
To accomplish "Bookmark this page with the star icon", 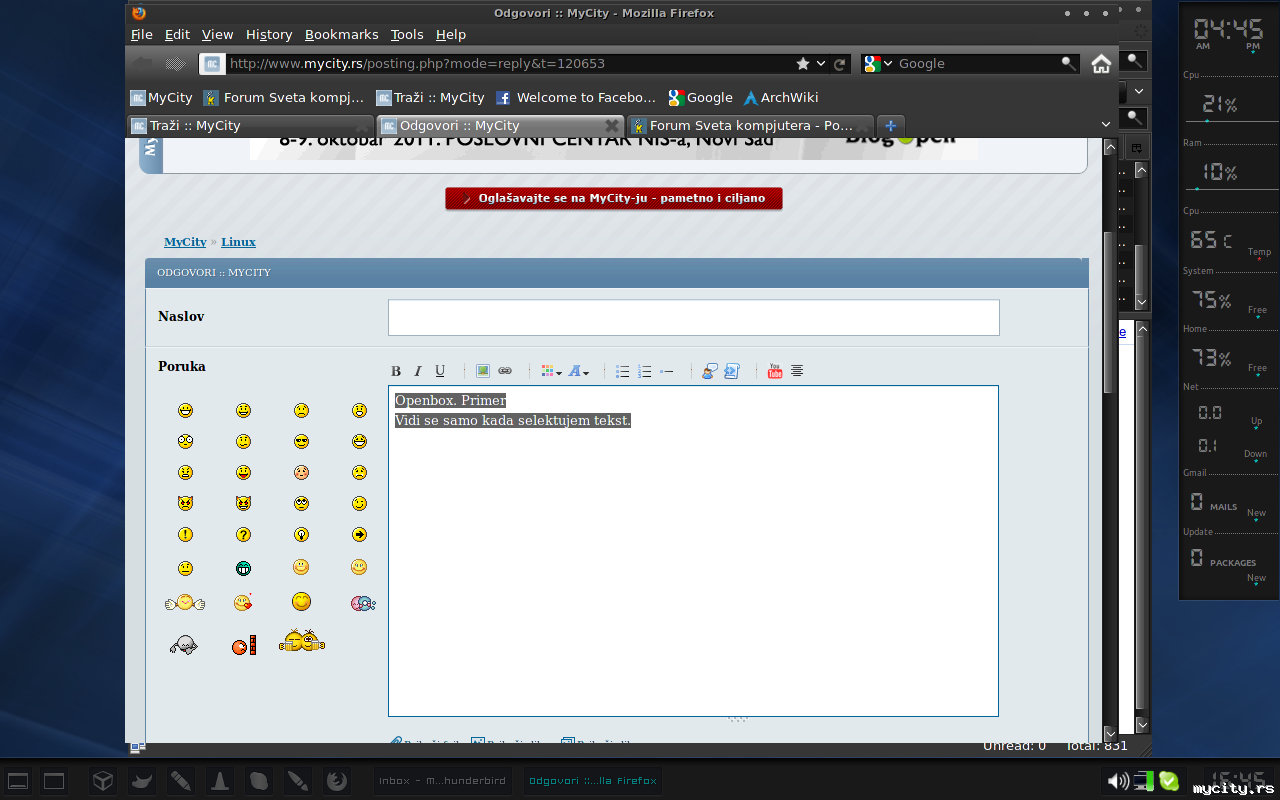I will click(803, 64).
